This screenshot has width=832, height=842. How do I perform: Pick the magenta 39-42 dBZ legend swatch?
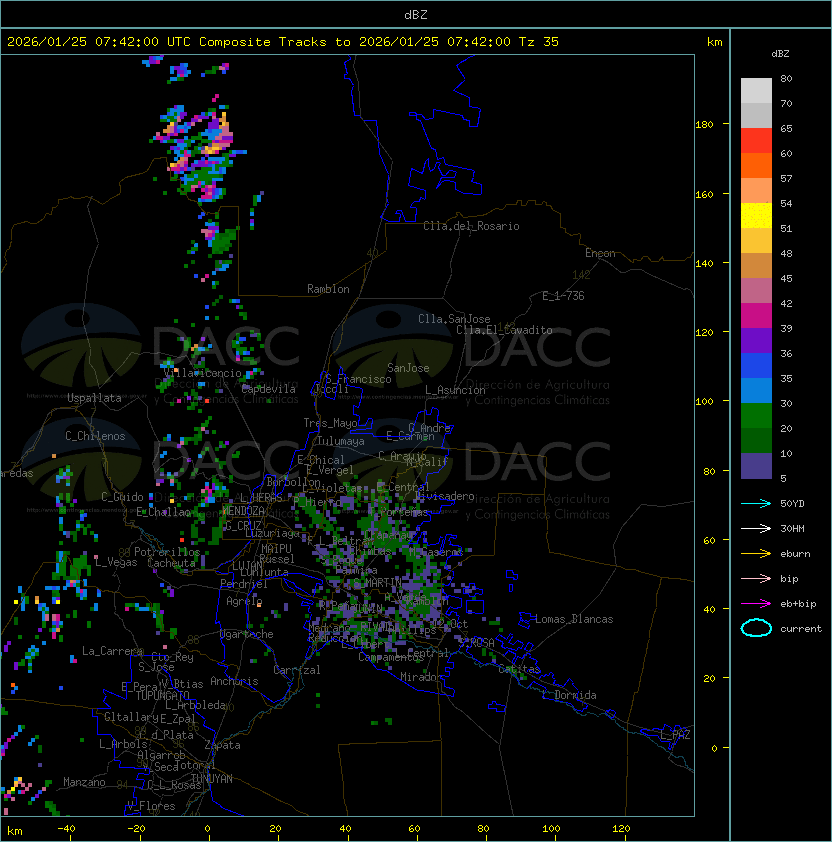[x=756, y=316]
